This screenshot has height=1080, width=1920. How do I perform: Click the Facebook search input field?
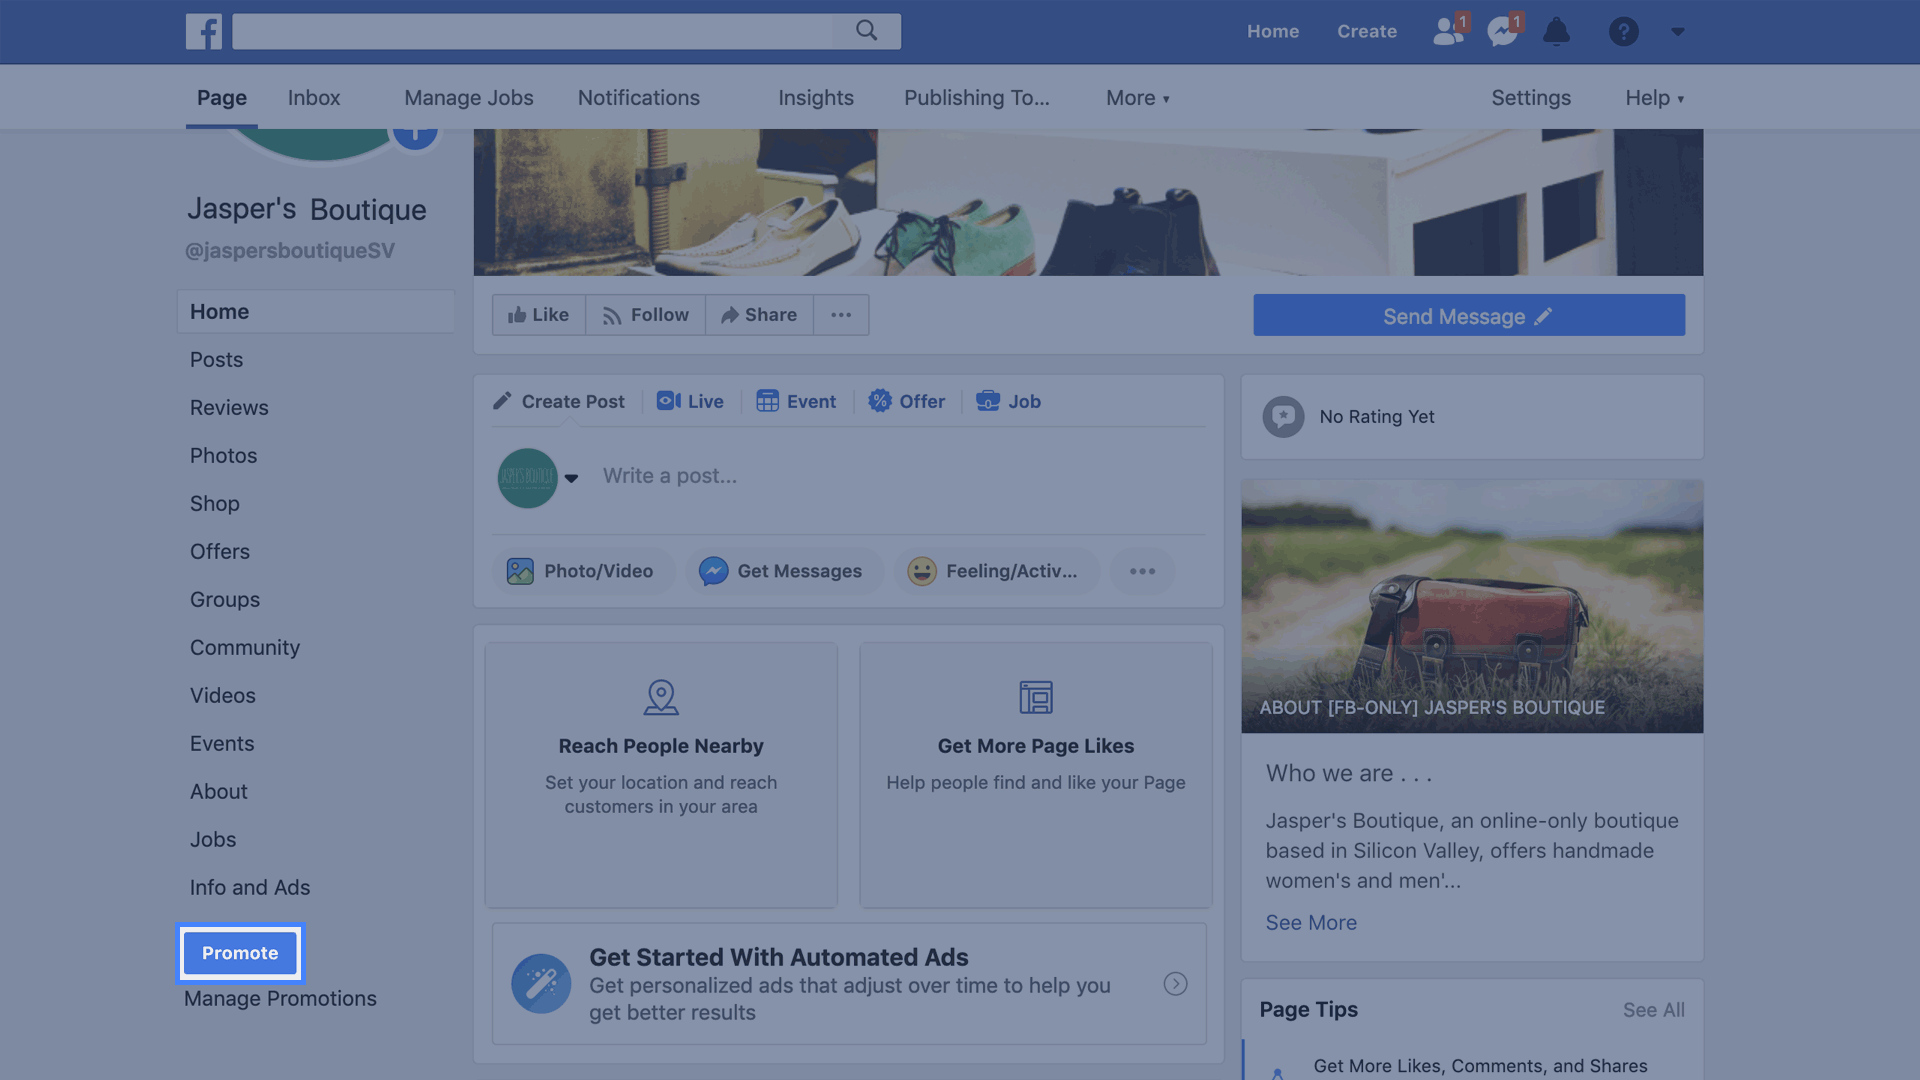pyautogui.click(x=533, y=31)
